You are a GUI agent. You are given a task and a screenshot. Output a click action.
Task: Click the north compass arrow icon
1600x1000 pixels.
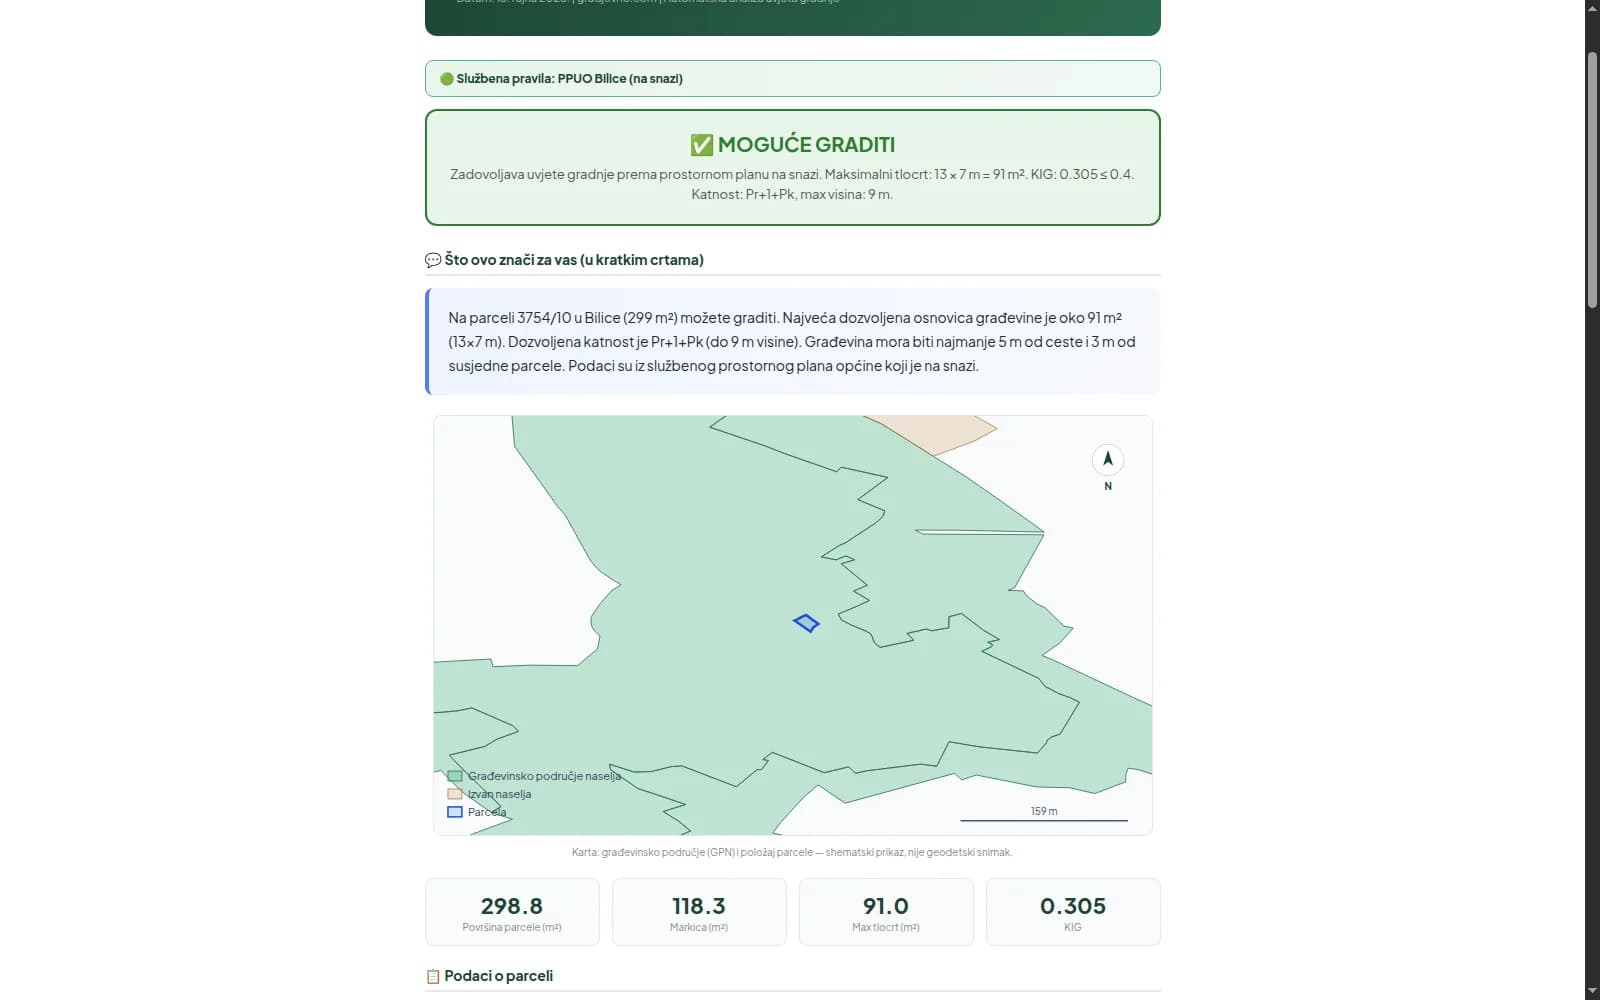1107,459
